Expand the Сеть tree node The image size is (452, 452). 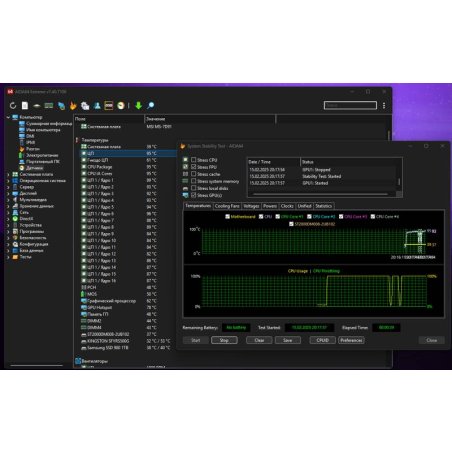pos(8,212)
